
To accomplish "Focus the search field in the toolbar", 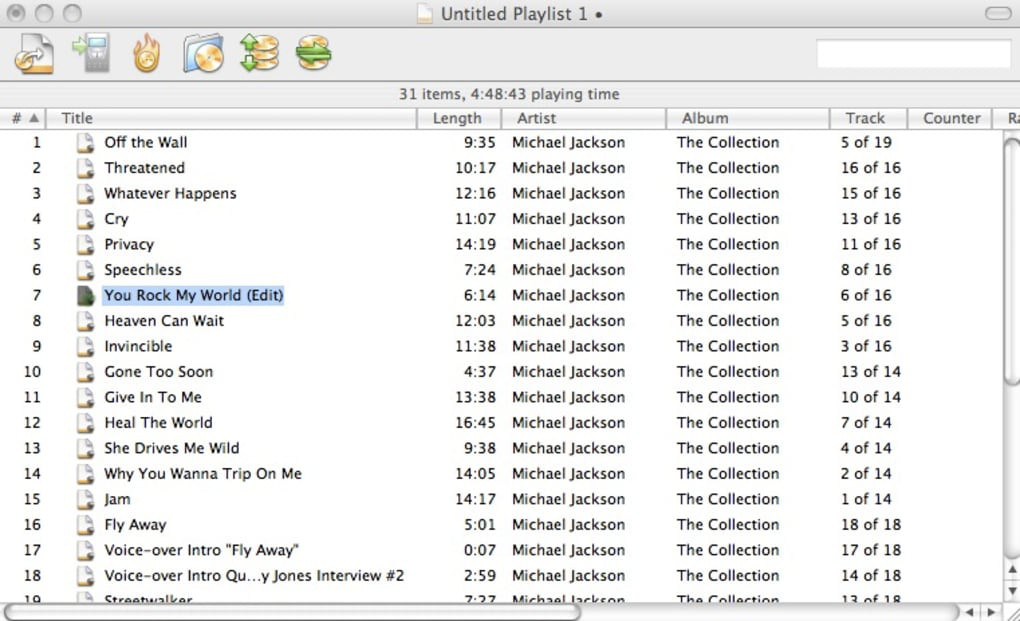I will pos(913,53).
